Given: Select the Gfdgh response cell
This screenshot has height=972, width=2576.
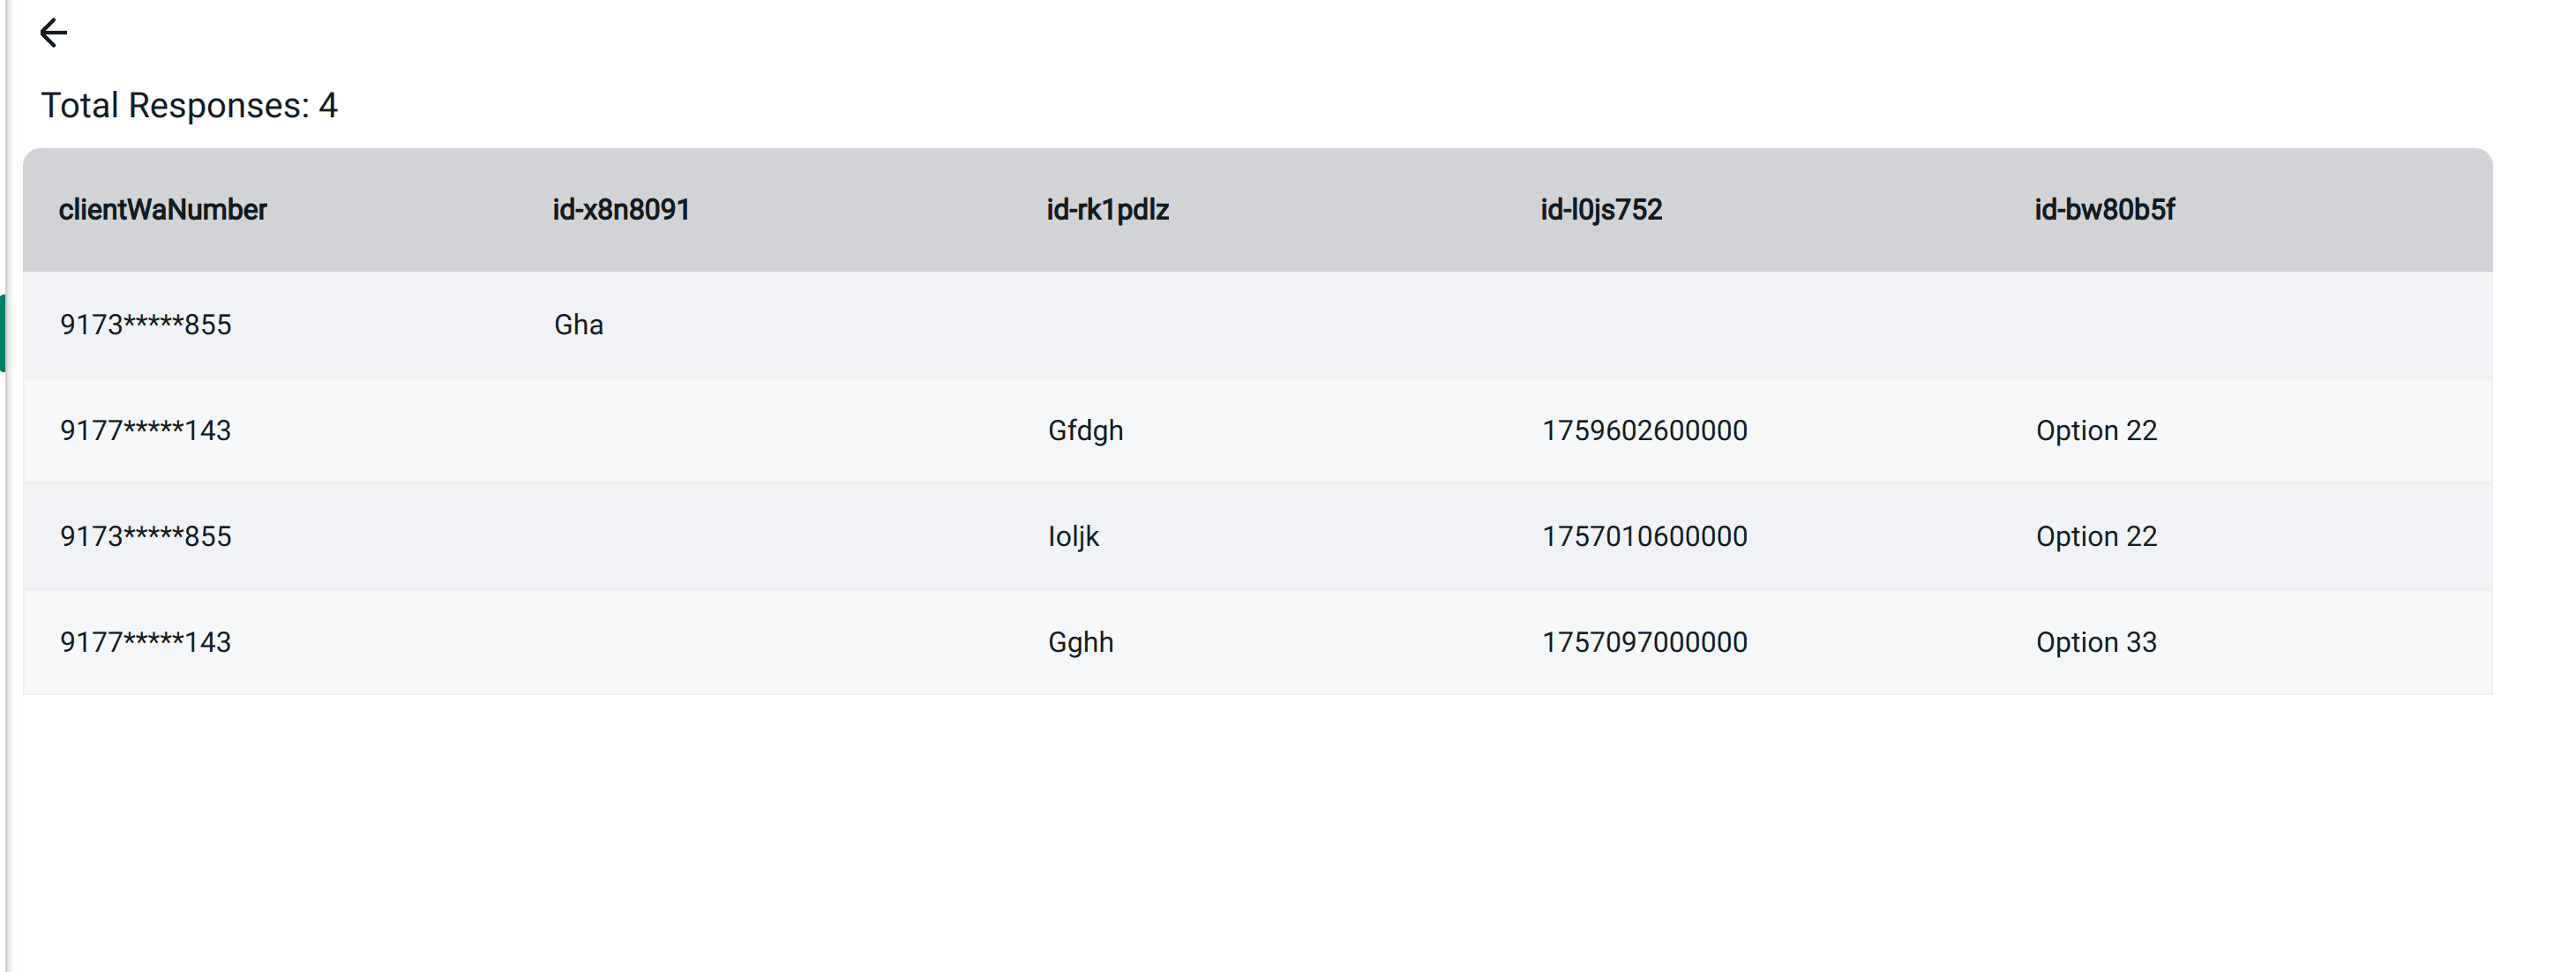Looking at the screenshot, I should 1085,431.
